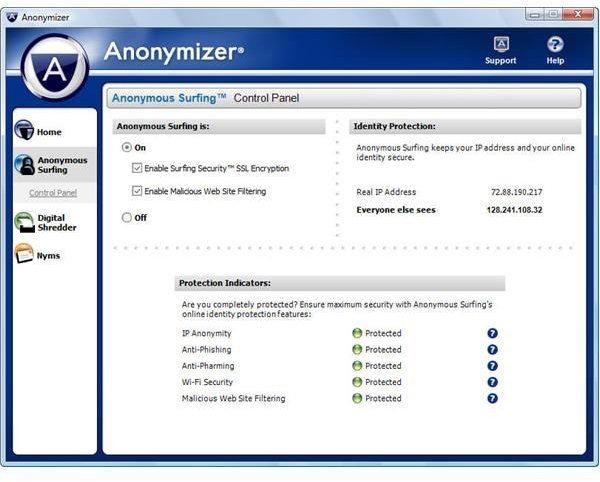Minimize the Anonymizer window
This screenshot has height=482, width=600.
tap(535, 15)
